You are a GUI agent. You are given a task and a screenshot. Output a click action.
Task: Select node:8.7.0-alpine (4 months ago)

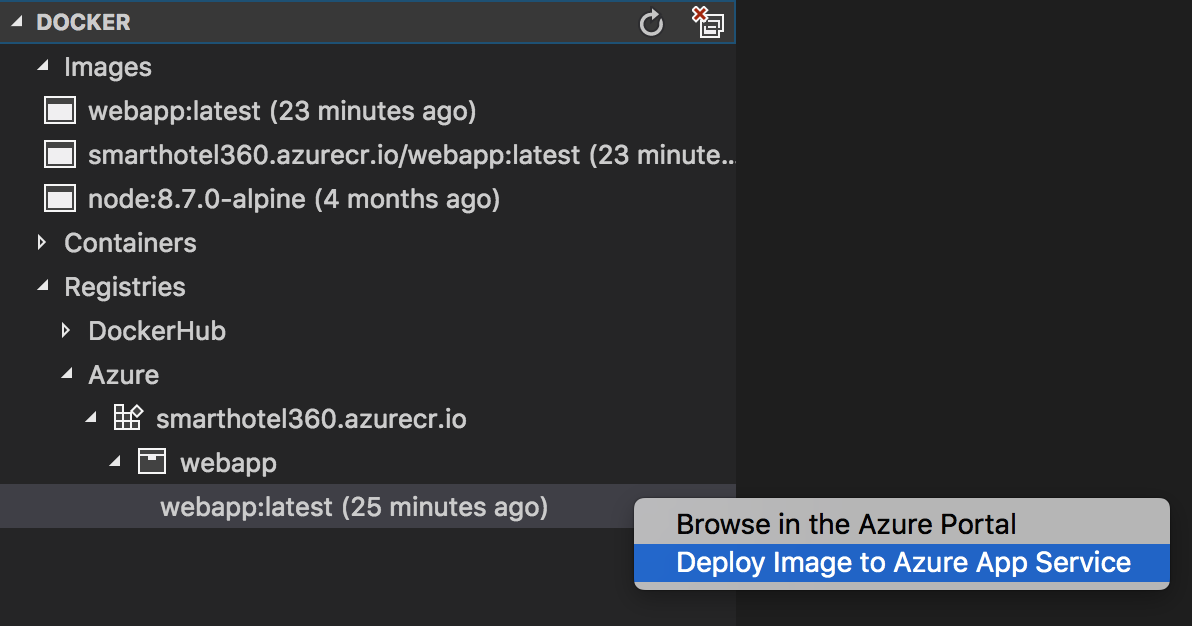coord(294,199)
